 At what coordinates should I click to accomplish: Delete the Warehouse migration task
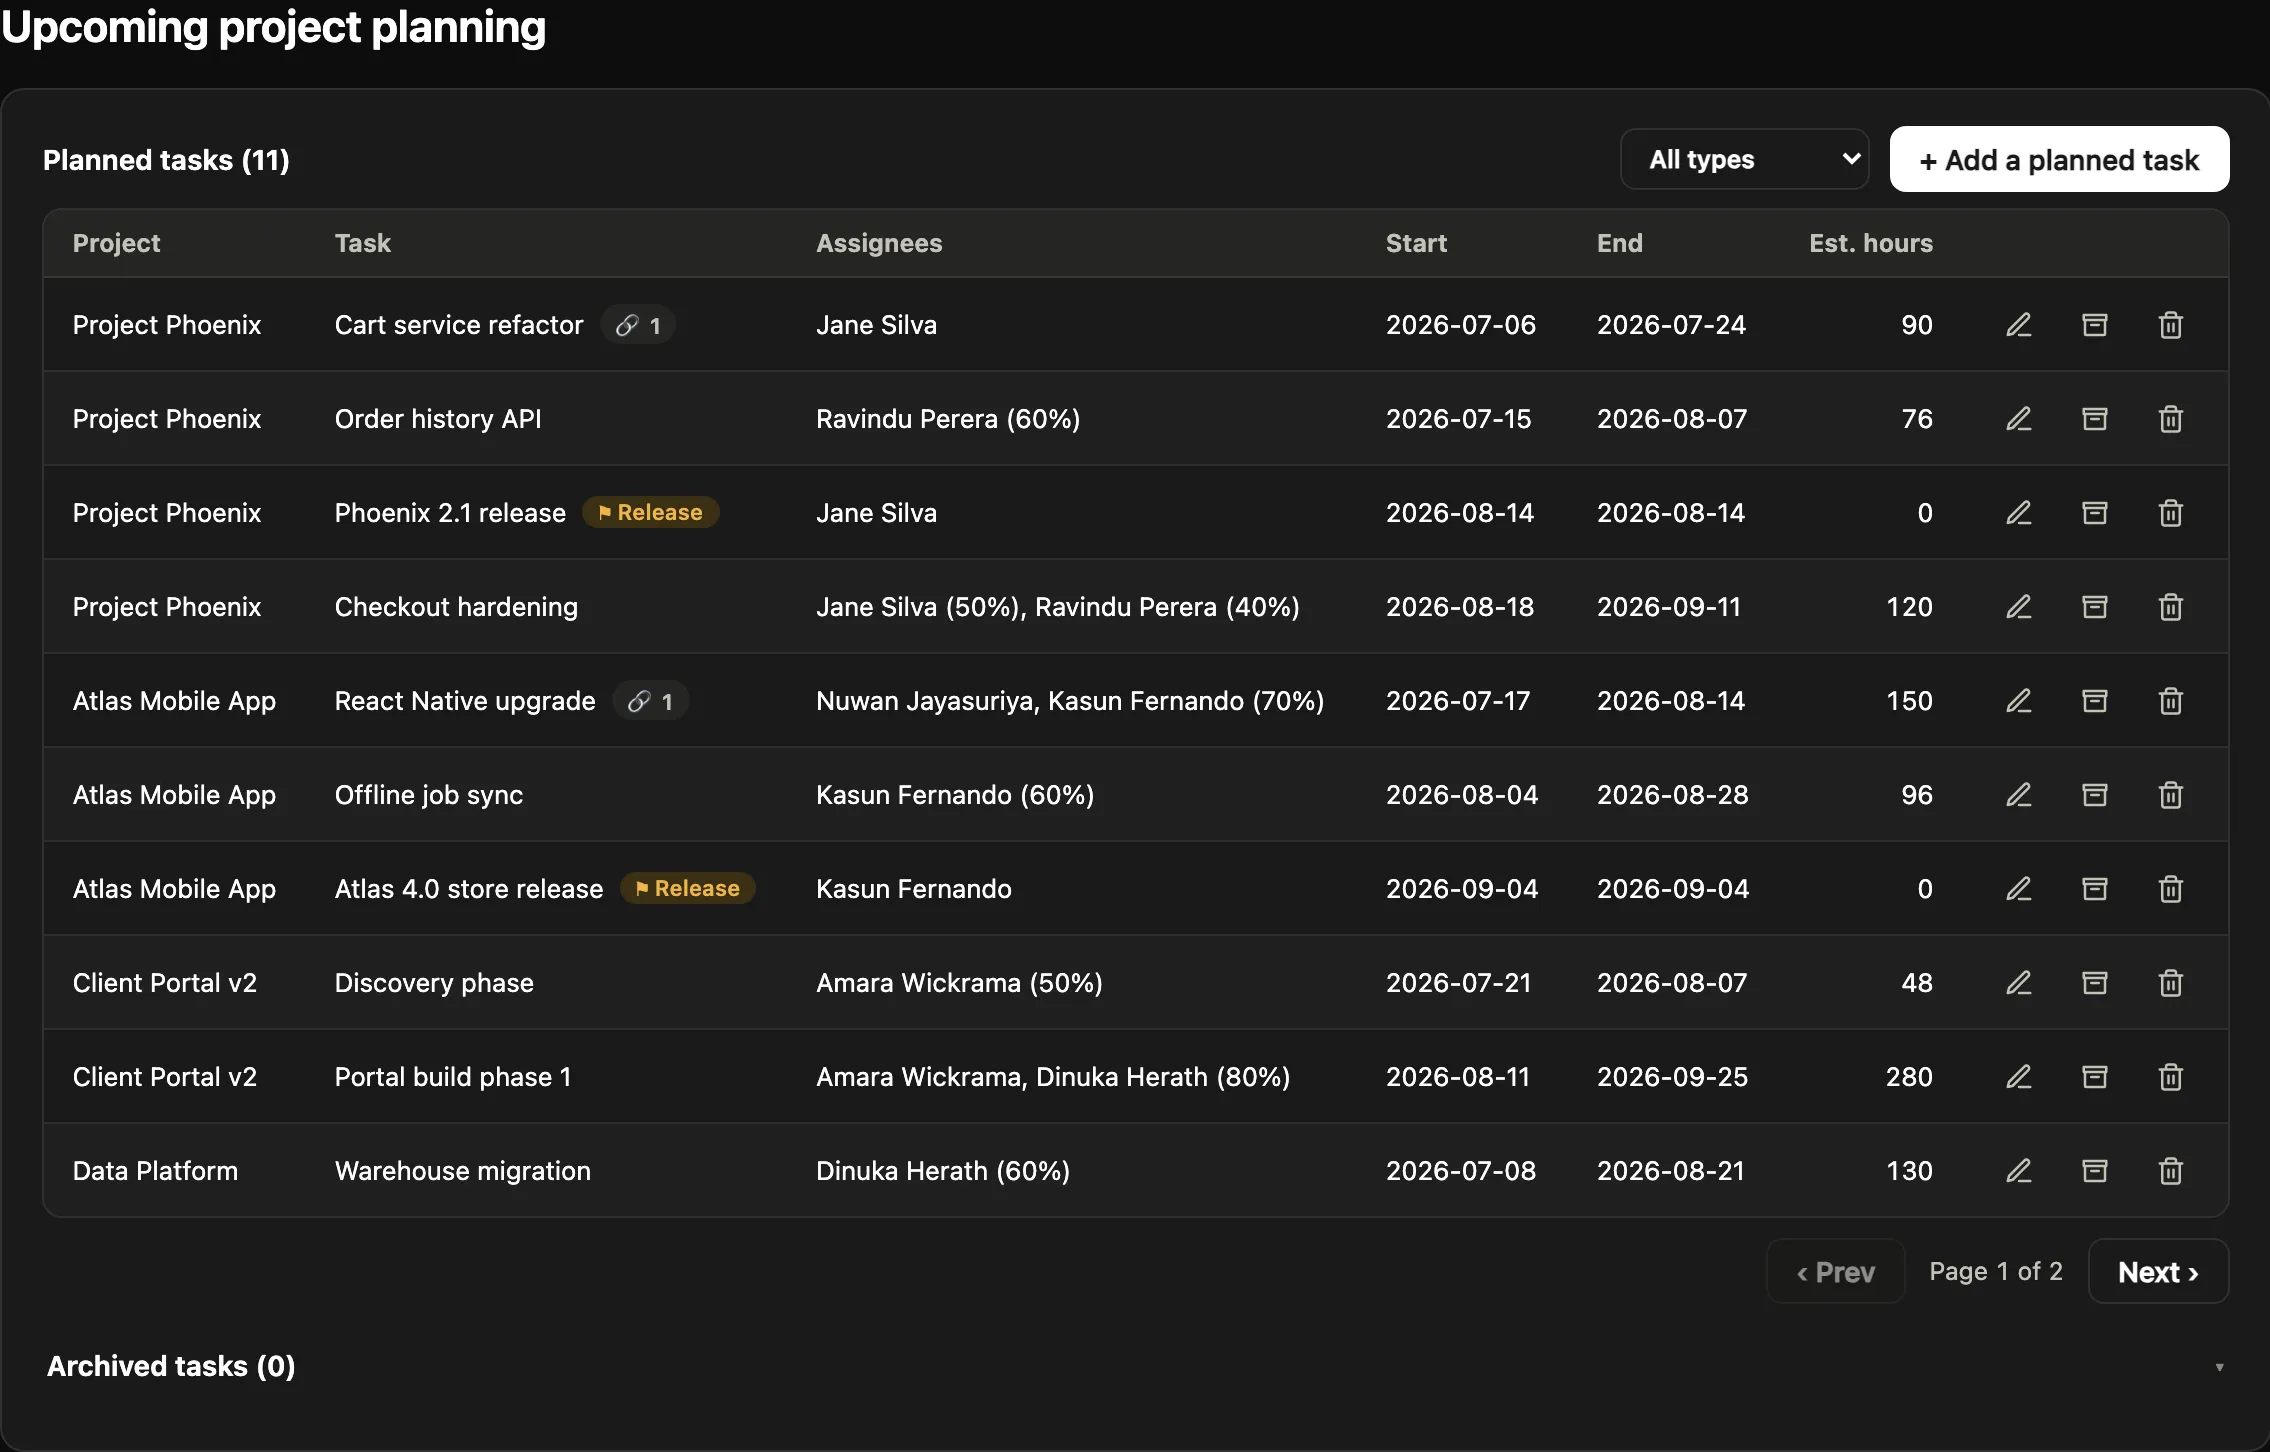[2171, 1171]
